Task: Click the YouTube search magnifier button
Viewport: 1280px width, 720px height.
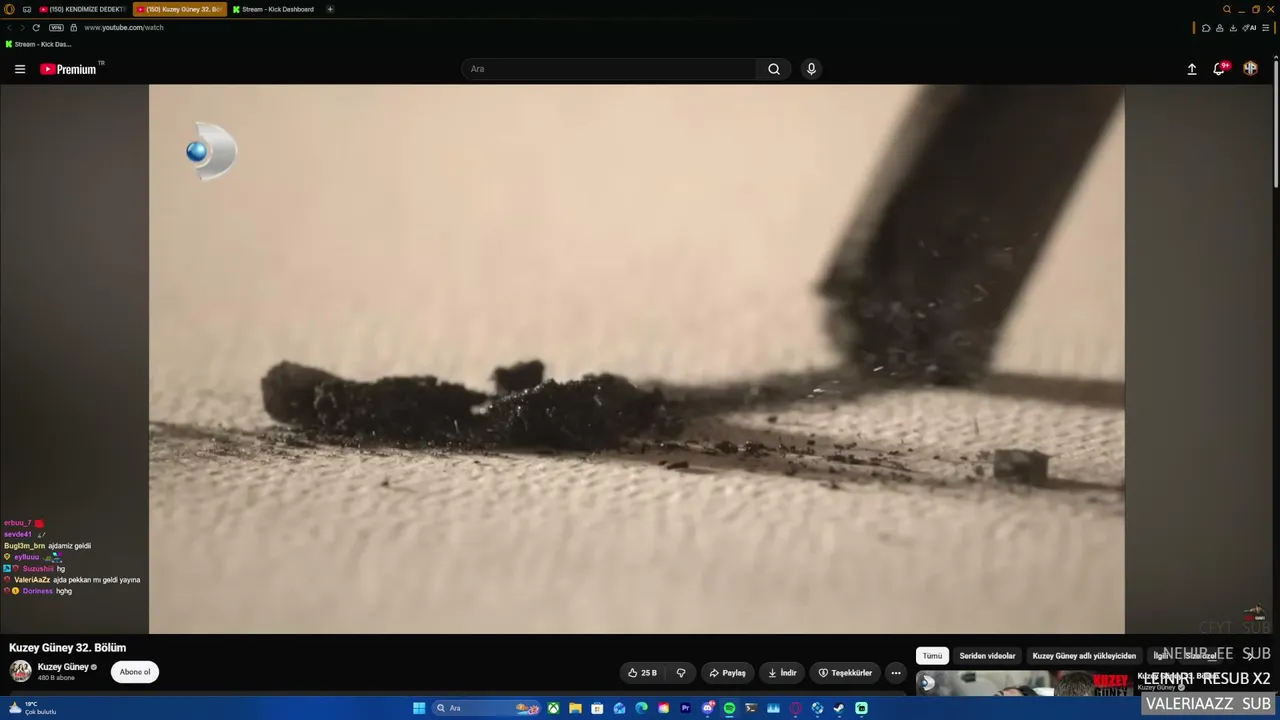Action: pyautogui.click(x=774, y=69)
